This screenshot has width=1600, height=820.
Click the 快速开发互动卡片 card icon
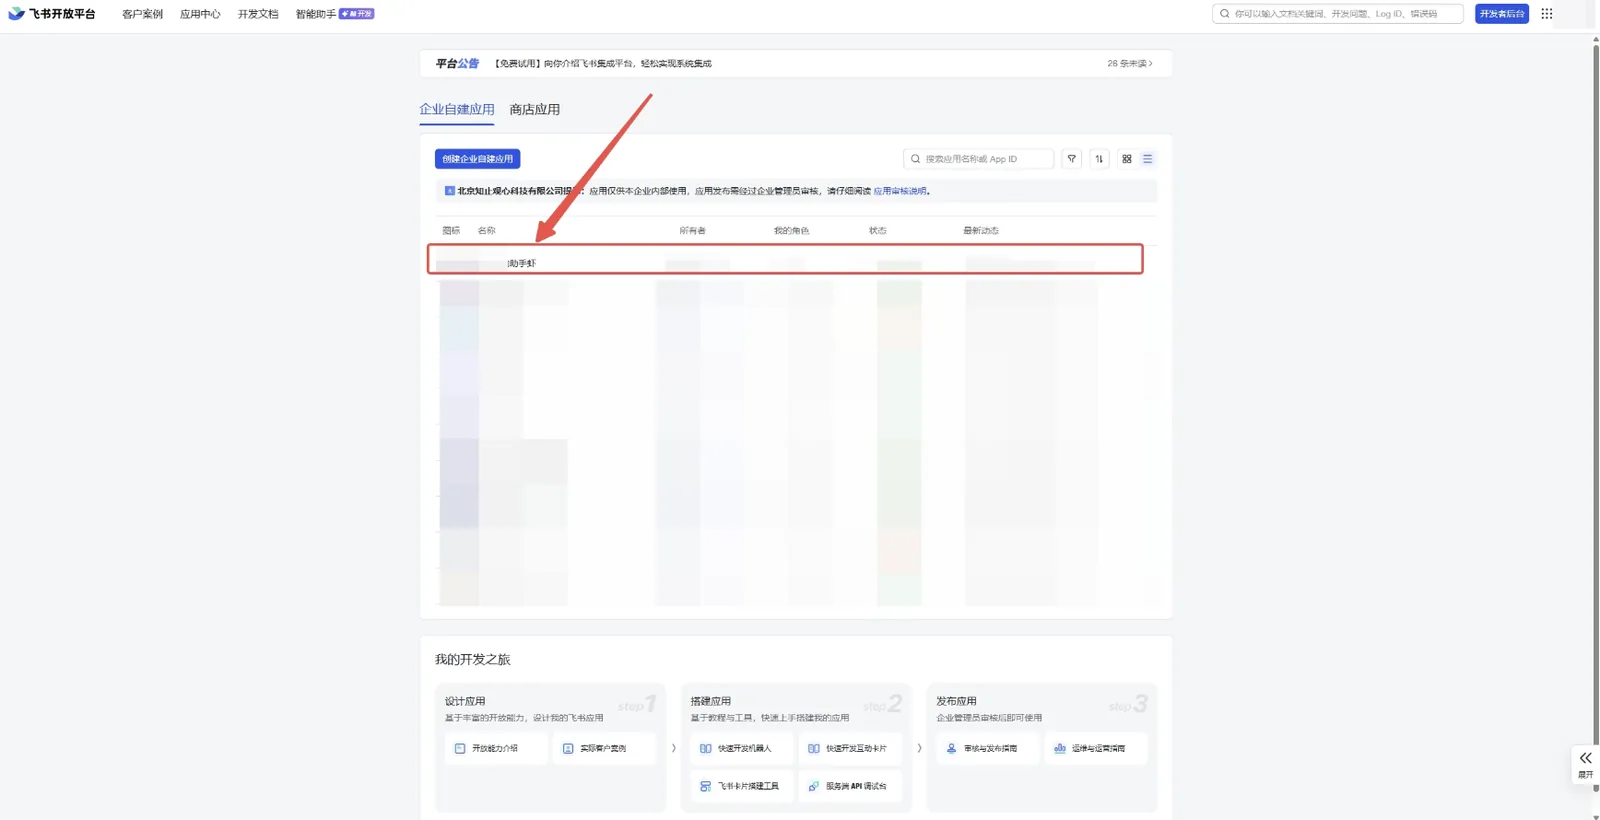pyautogui.click(x=814, y=748)
